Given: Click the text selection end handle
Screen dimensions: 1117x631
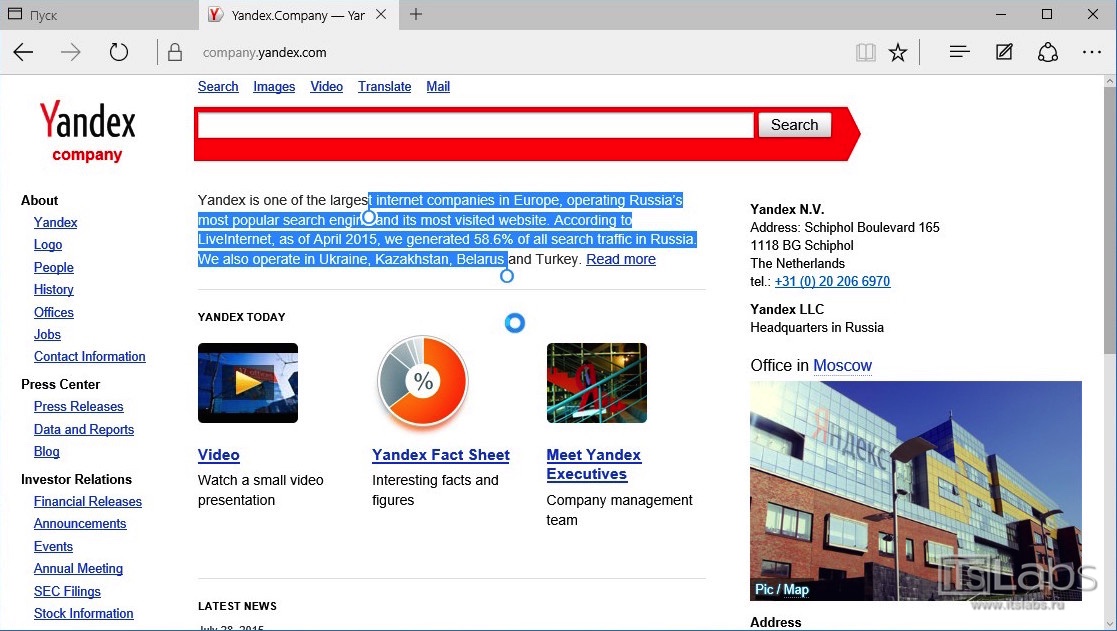Looking at the screenshot, I should point(506,276).
